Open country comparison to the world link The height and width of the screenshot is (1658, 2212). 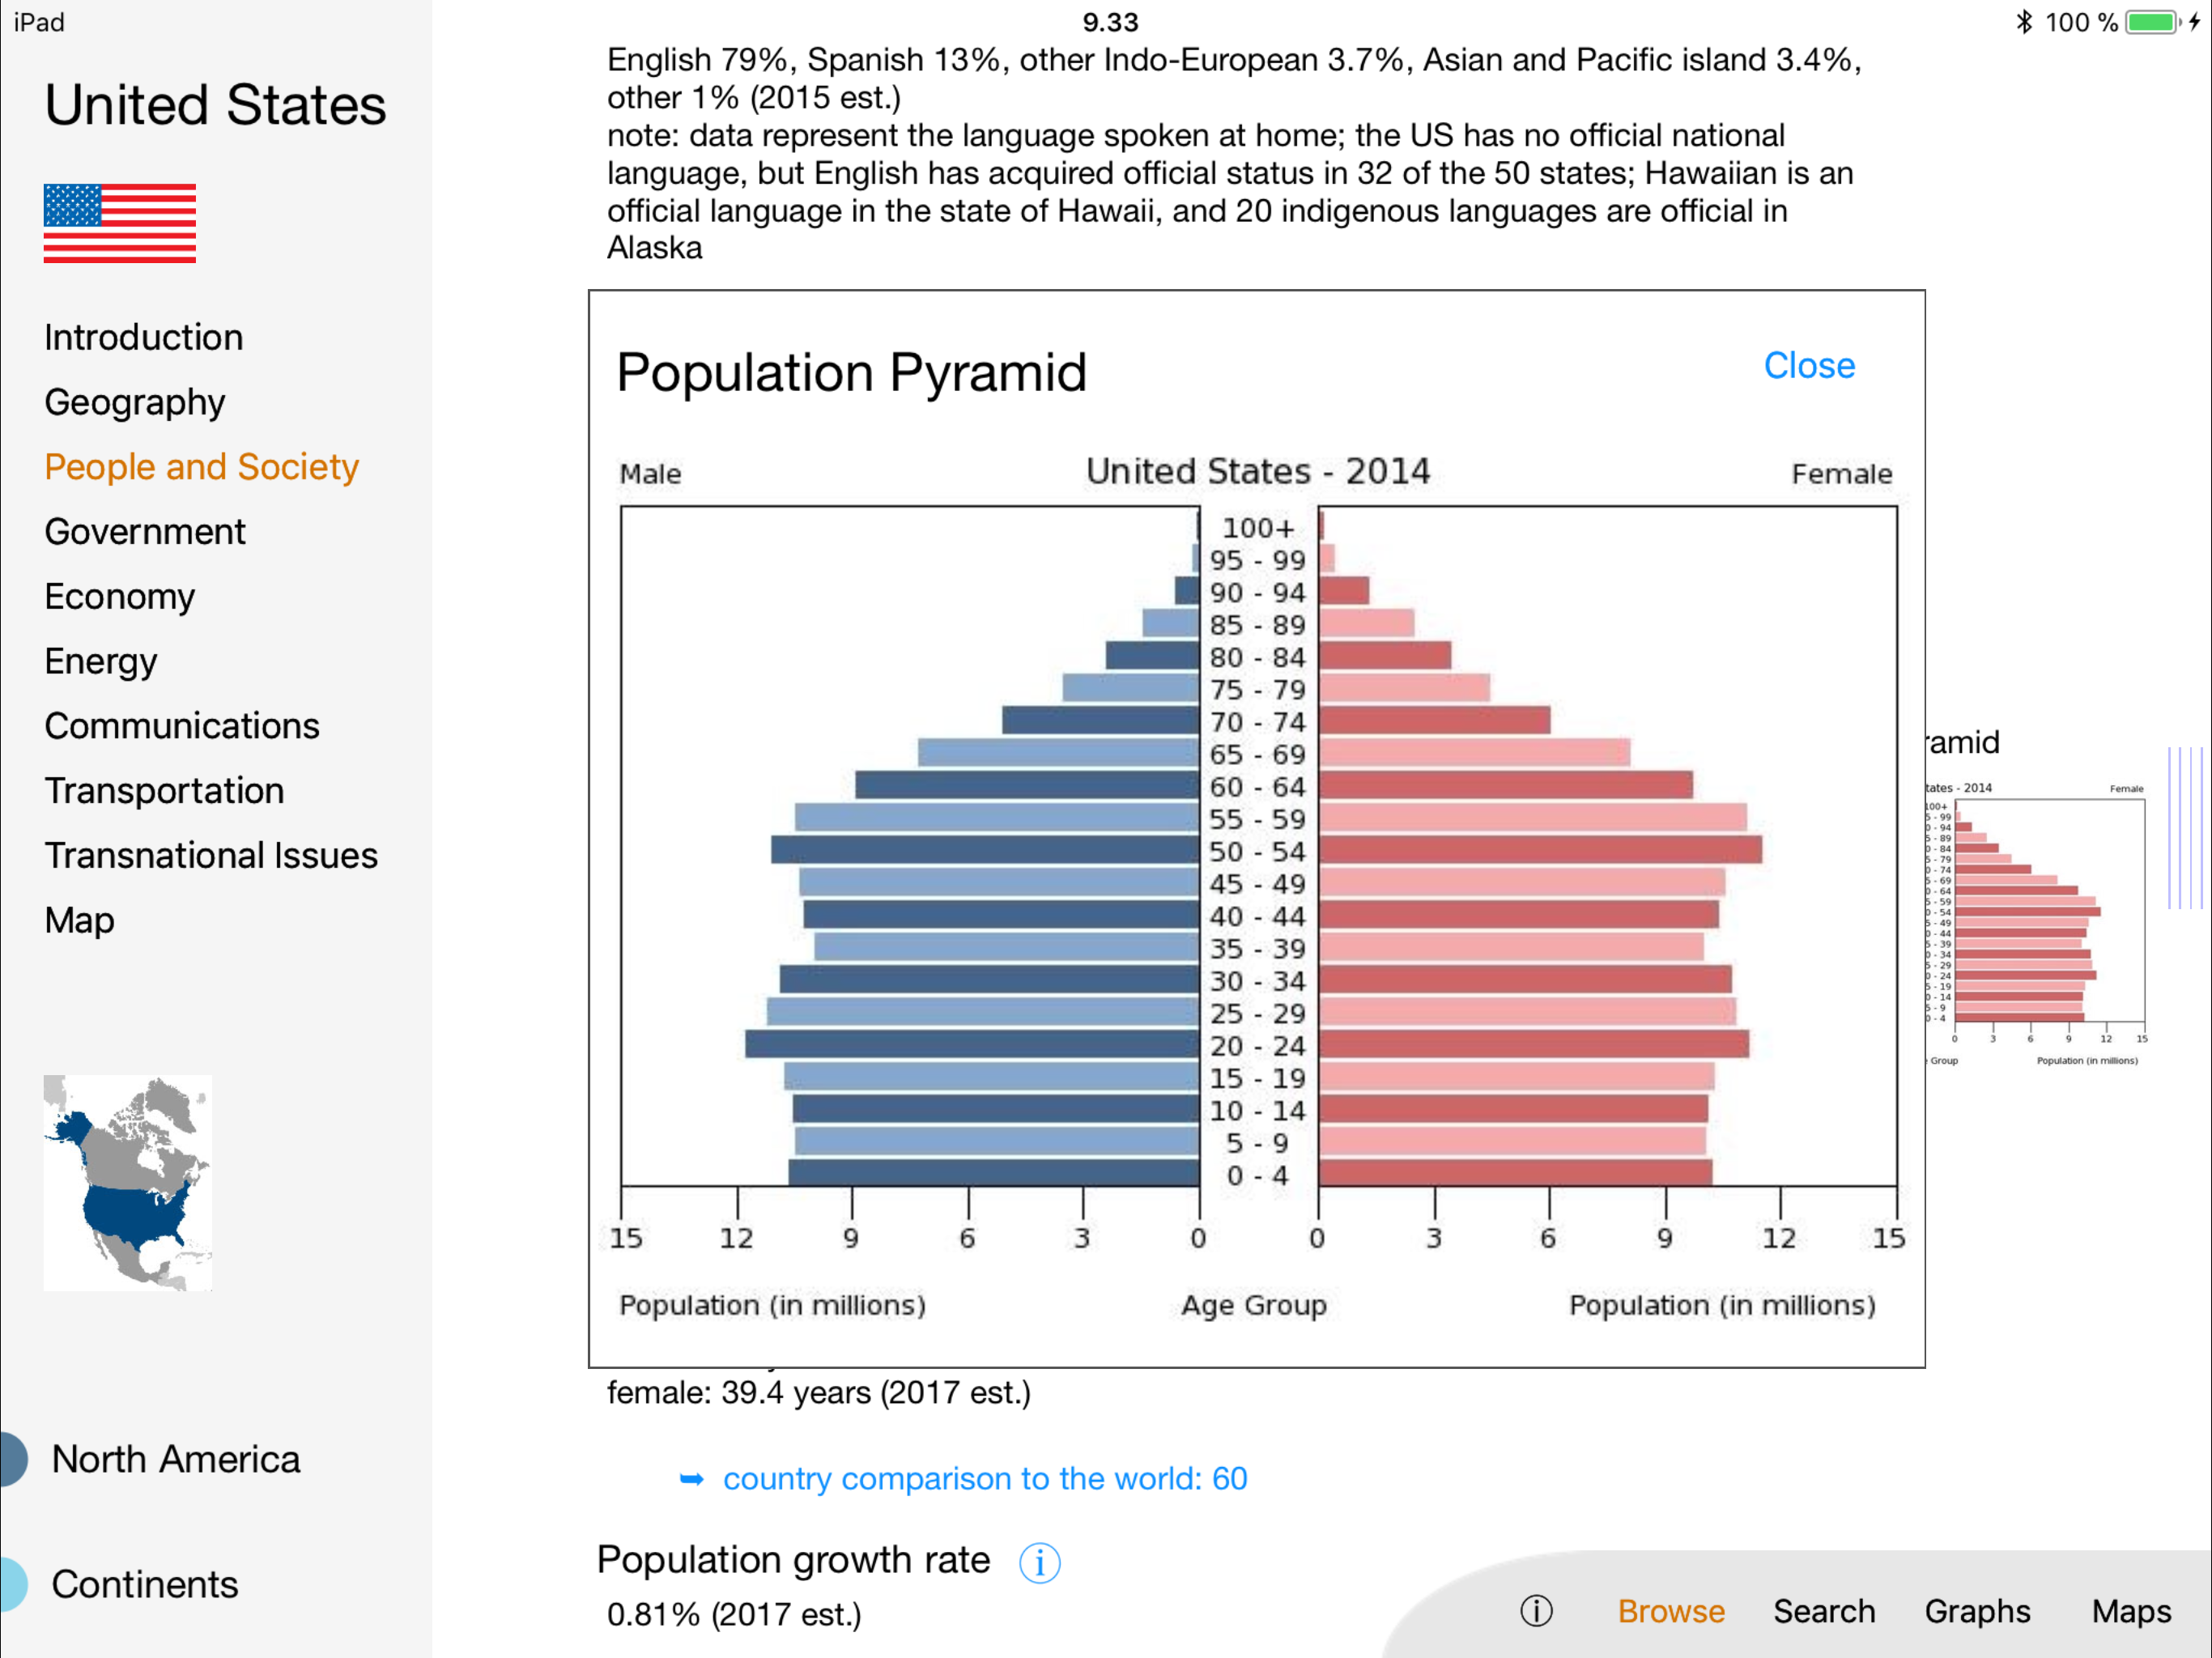pyautogui.click(x=984, y=1479)
